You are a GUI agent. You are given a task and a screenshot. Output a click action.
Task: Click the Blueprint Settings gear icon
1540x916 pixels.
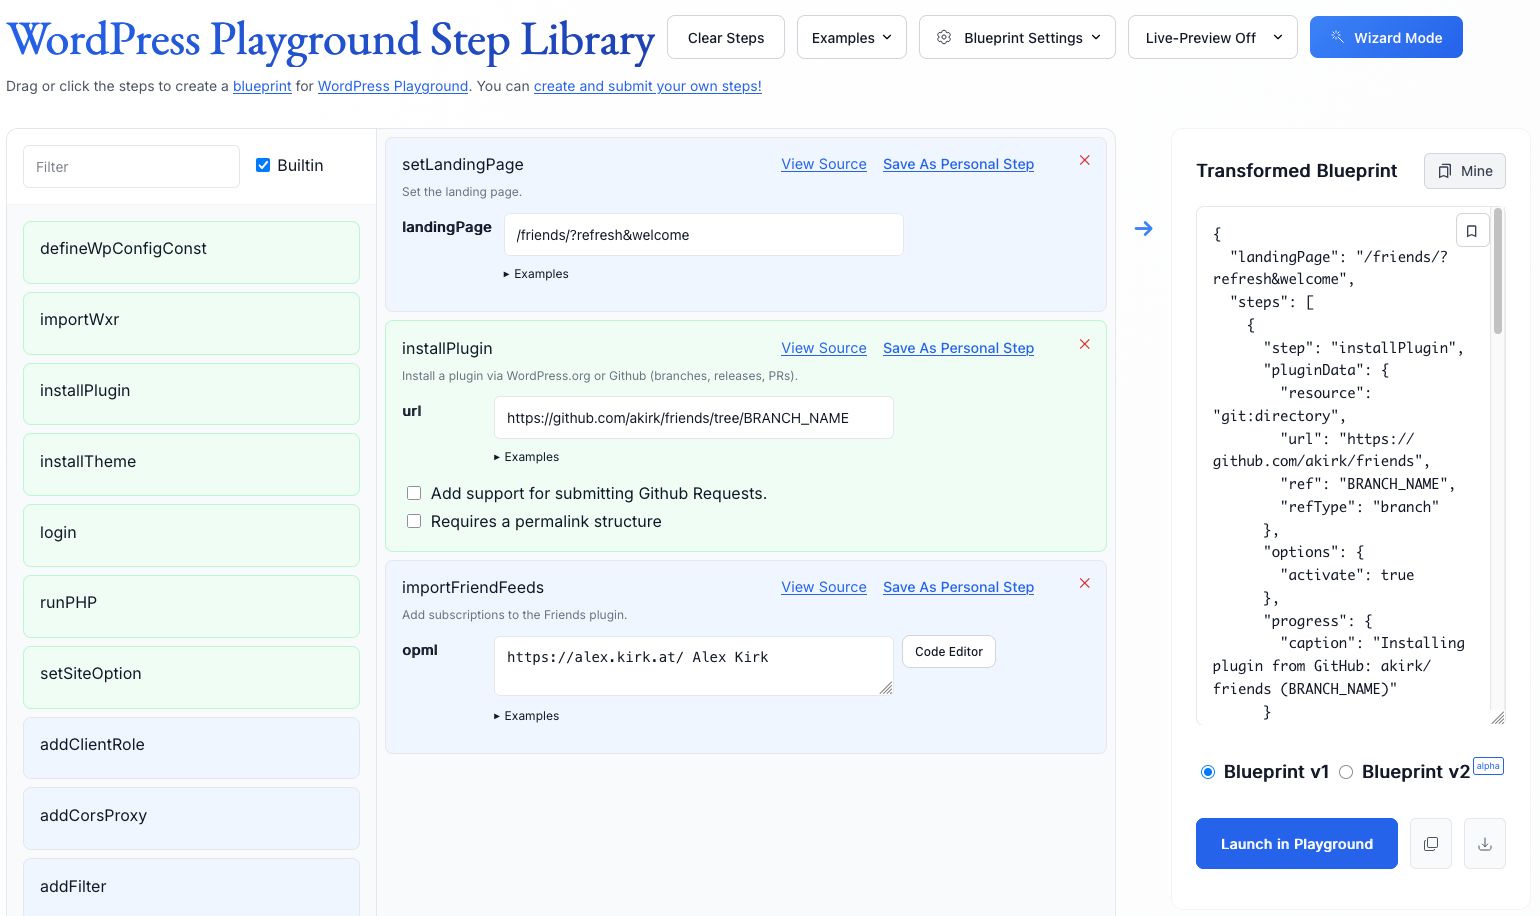coord(943,36)
